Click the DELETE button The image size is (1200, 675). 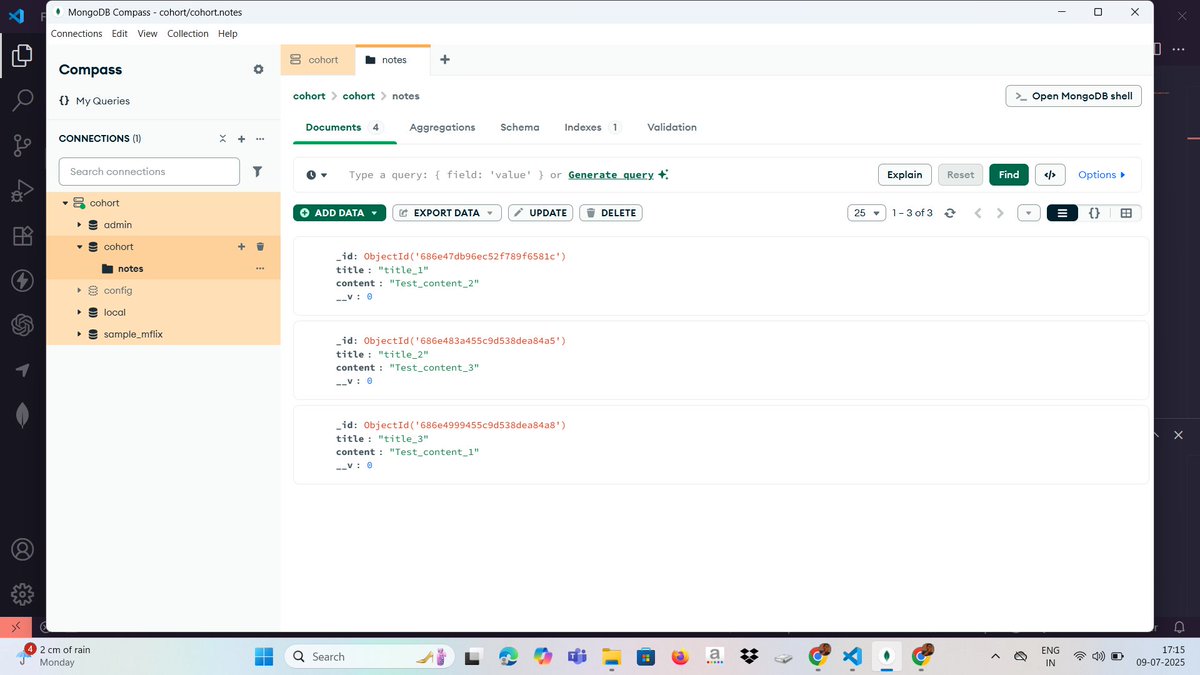point(611,213)
